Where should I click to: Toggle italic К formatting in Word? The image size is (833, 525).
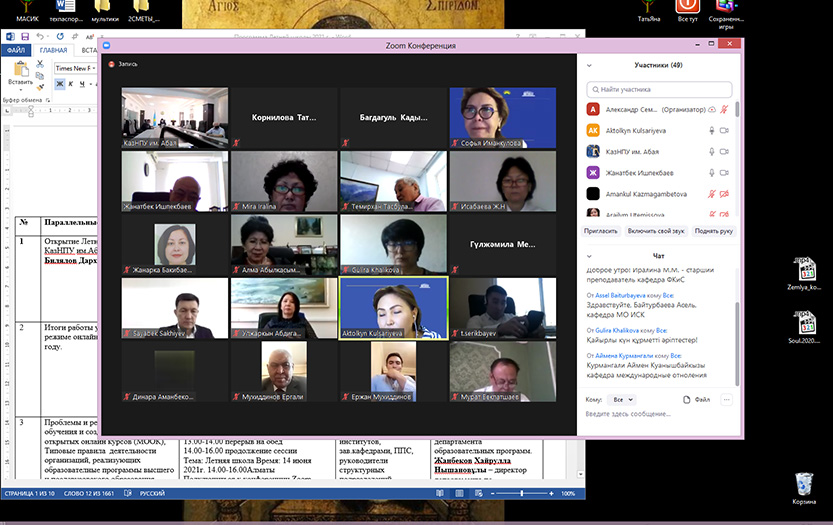coord(72,84)
